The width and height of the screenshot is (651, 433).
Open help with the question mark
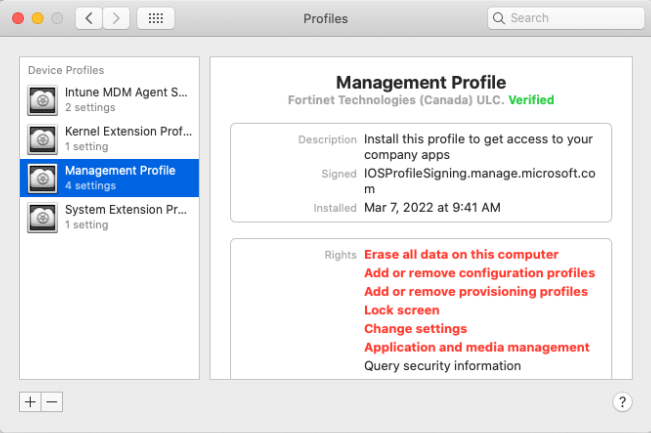(x=621, y=402)
